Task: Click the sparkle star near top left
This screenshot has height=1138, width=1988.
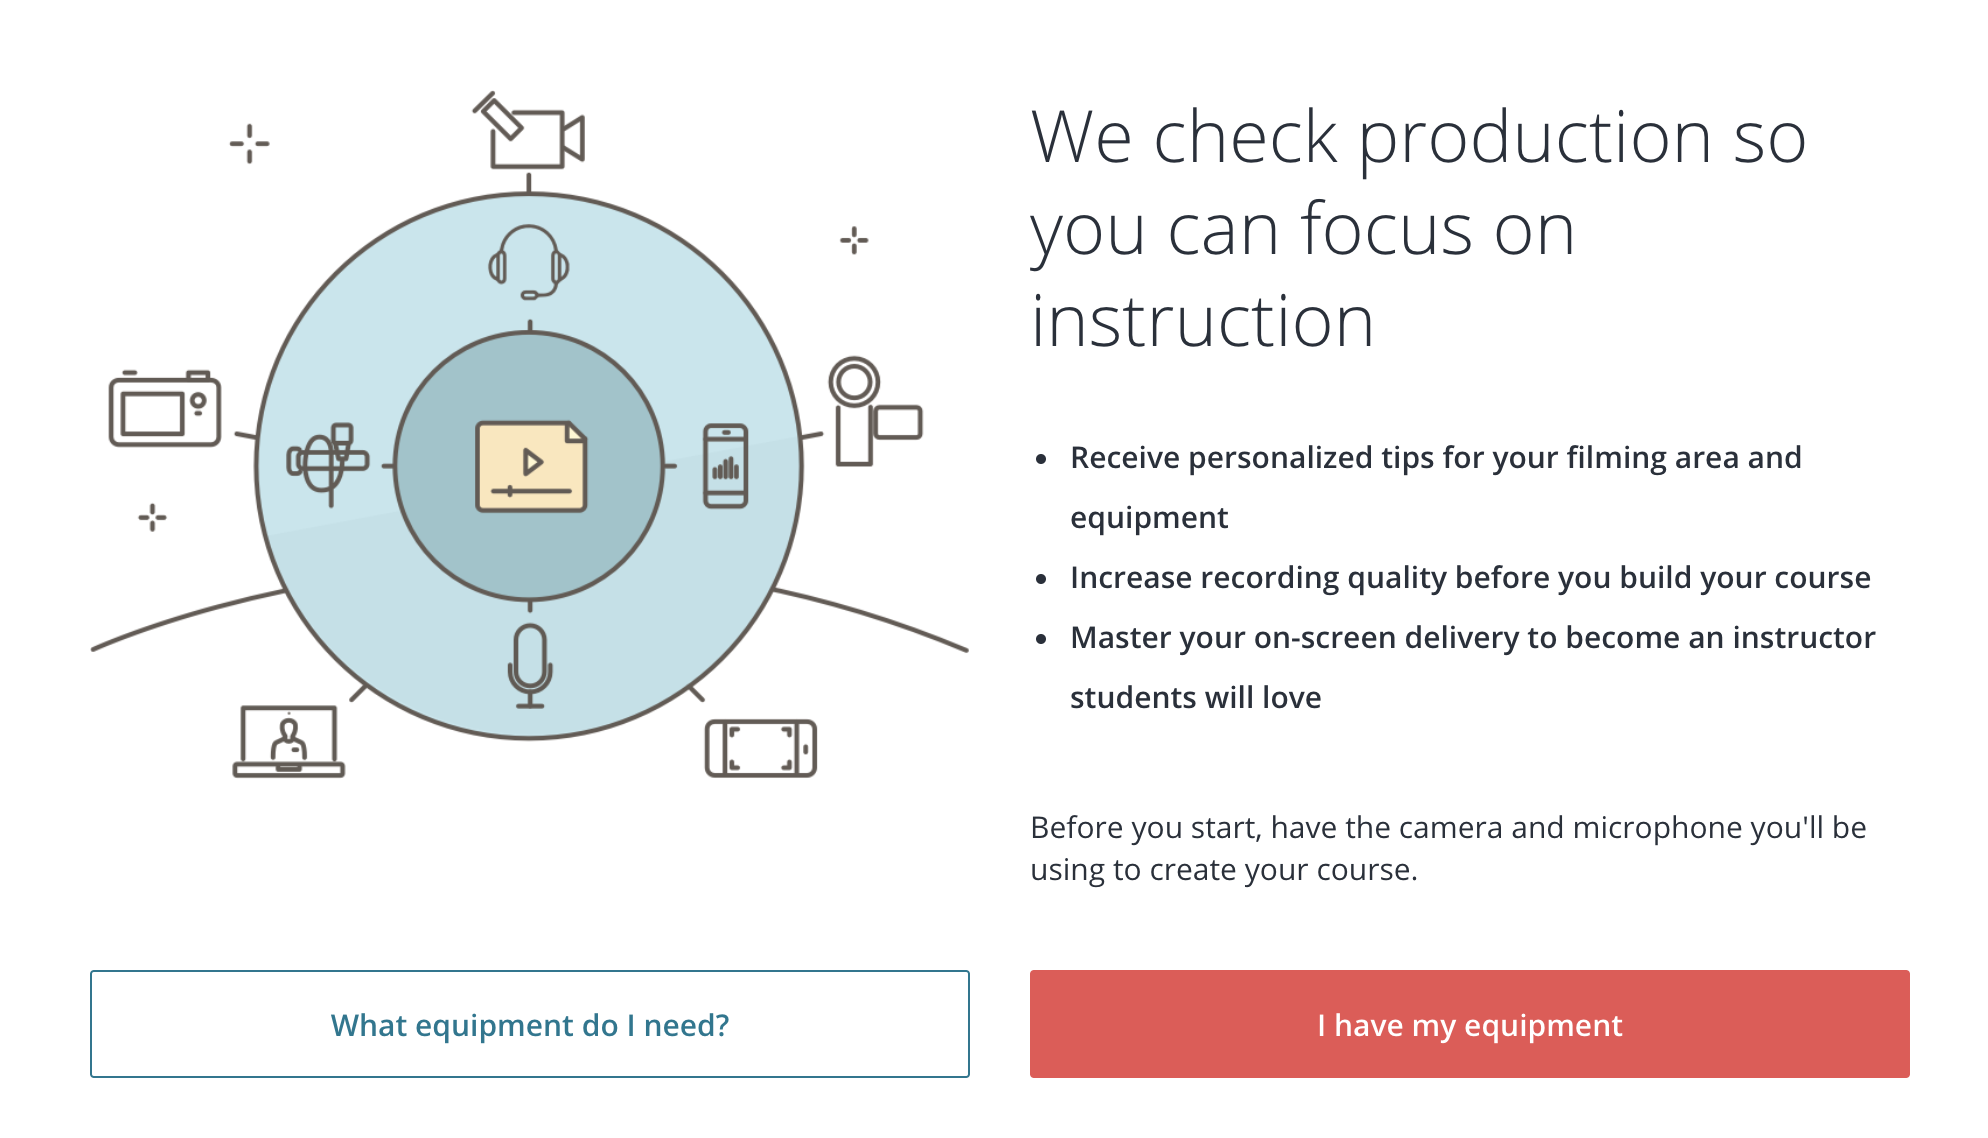Action: (250, 144)
